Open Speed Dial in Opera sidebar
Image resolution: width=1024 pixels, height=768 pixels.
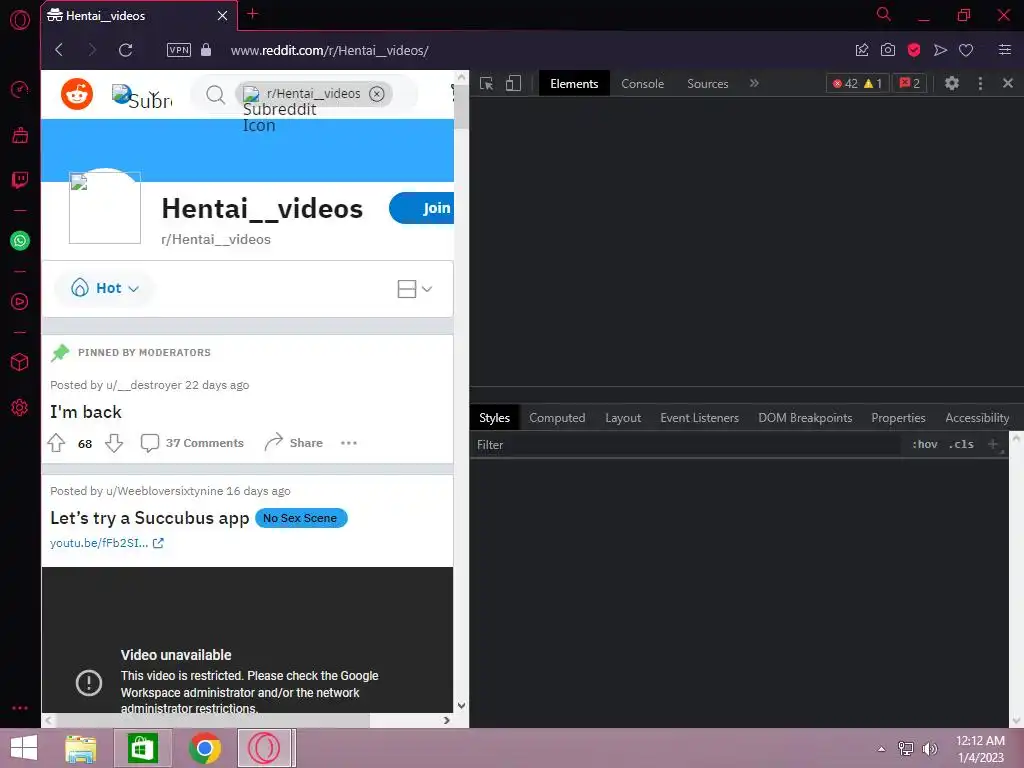coord(20,89)
